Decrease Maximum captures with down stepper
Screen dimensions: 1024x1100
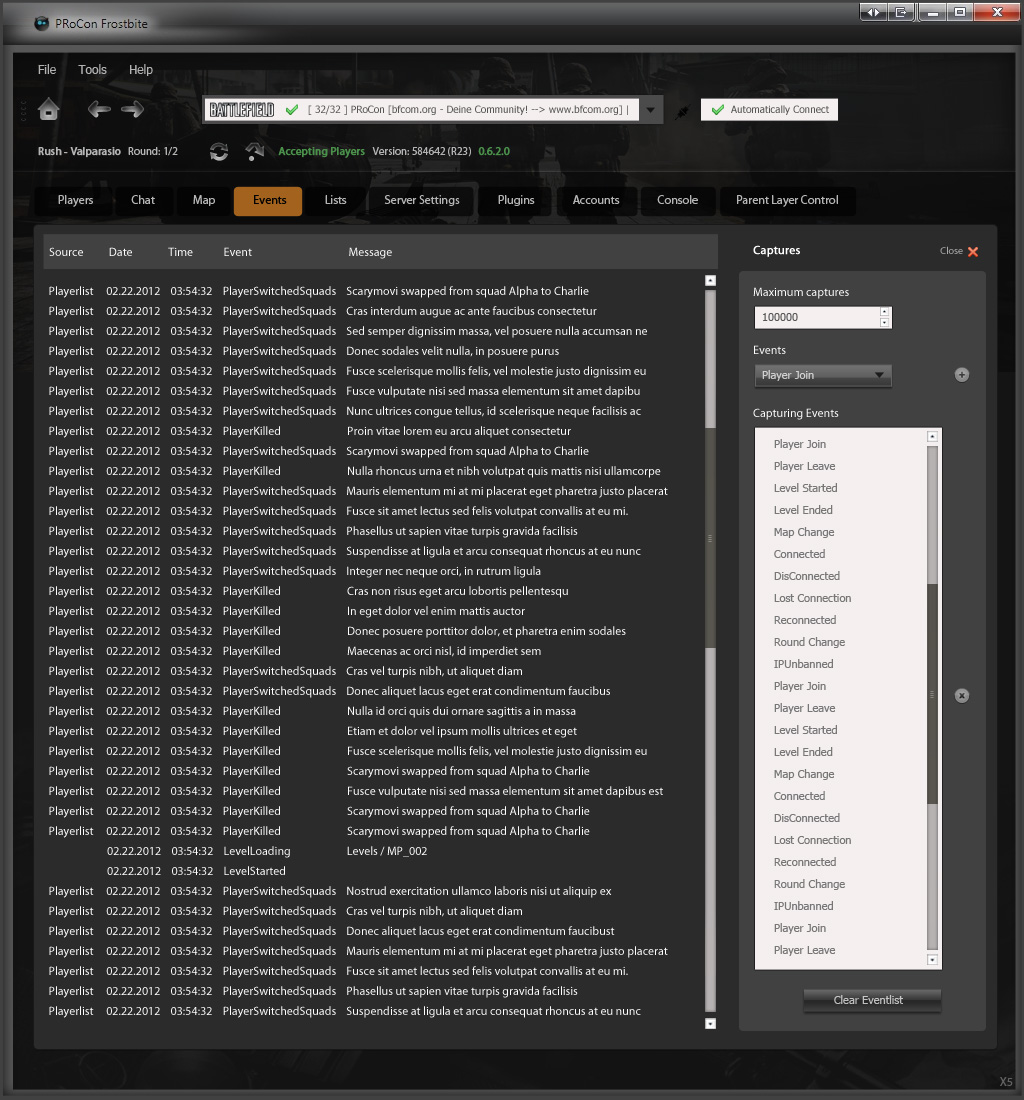885,323
